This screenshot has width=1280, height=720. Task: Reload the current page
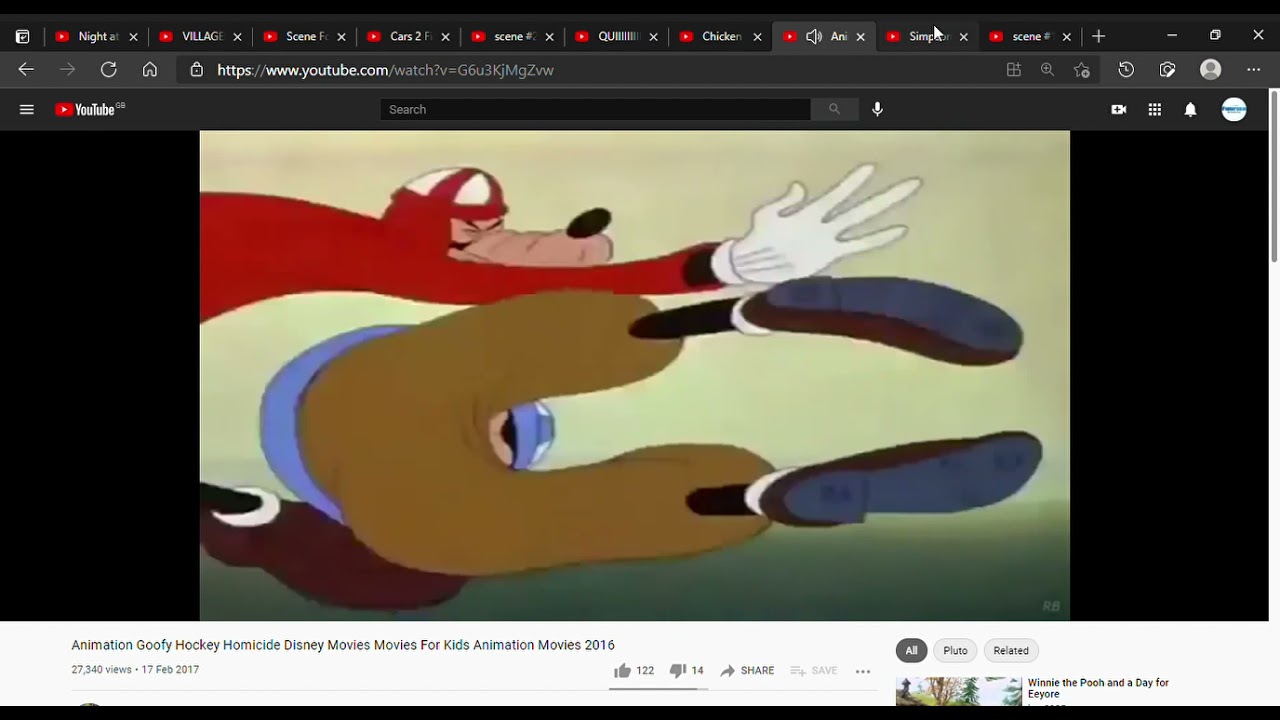[108, 70]
